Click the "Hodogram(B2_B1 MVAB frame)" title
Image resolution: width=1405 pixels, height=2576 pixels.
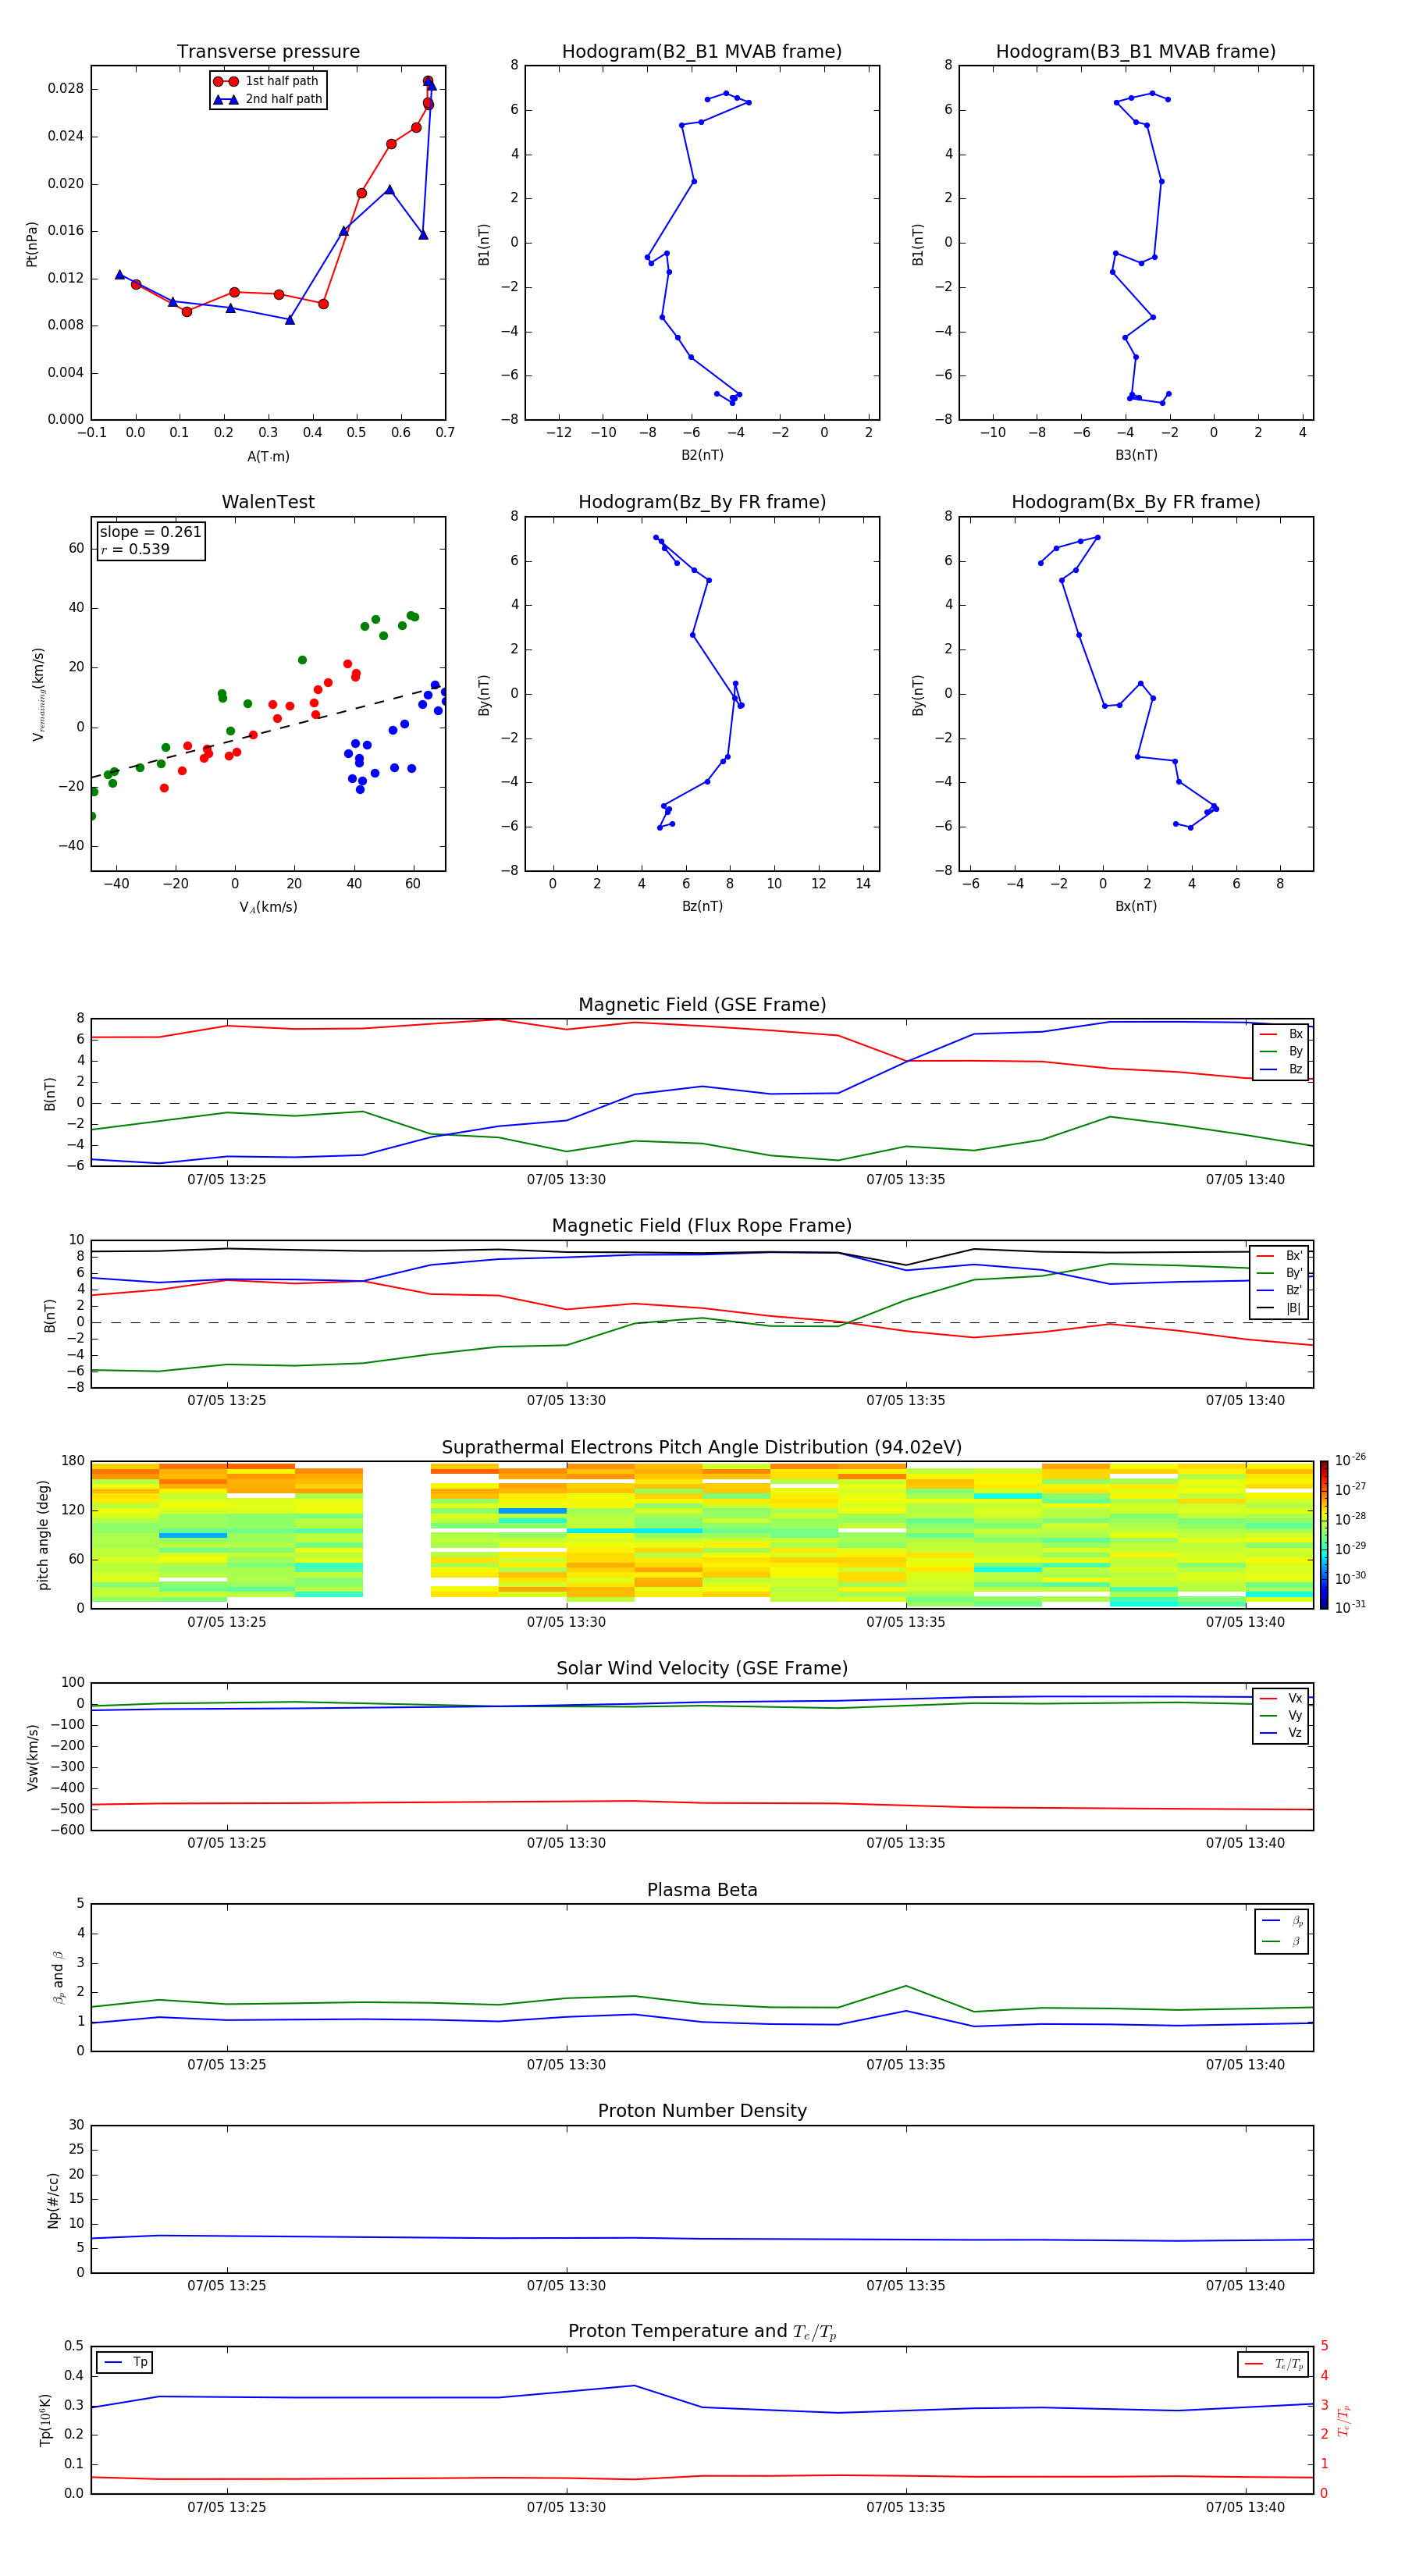[702, 52]
